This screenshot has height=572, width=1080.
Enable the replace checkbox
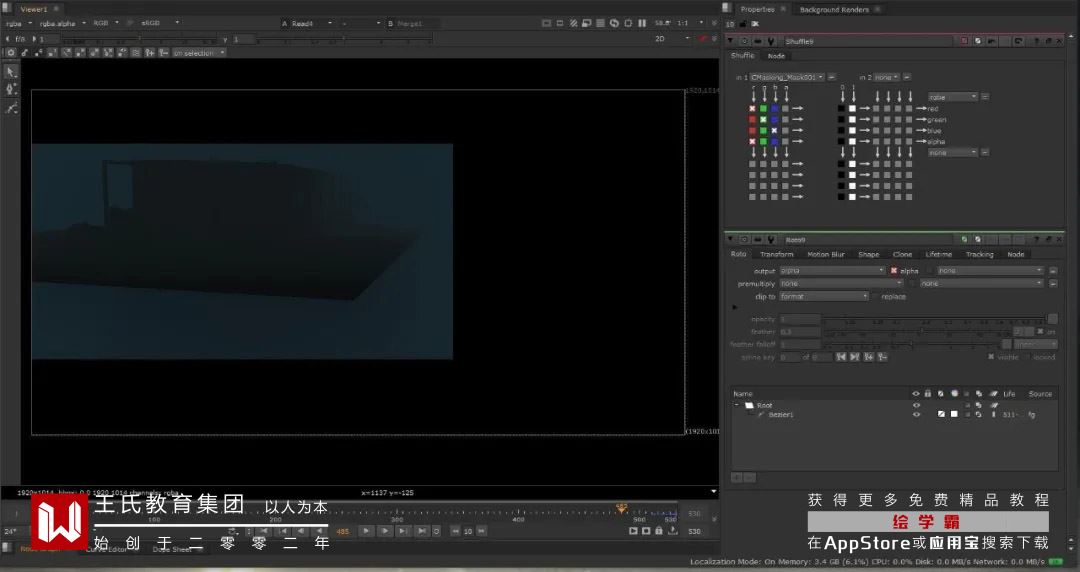875,296
